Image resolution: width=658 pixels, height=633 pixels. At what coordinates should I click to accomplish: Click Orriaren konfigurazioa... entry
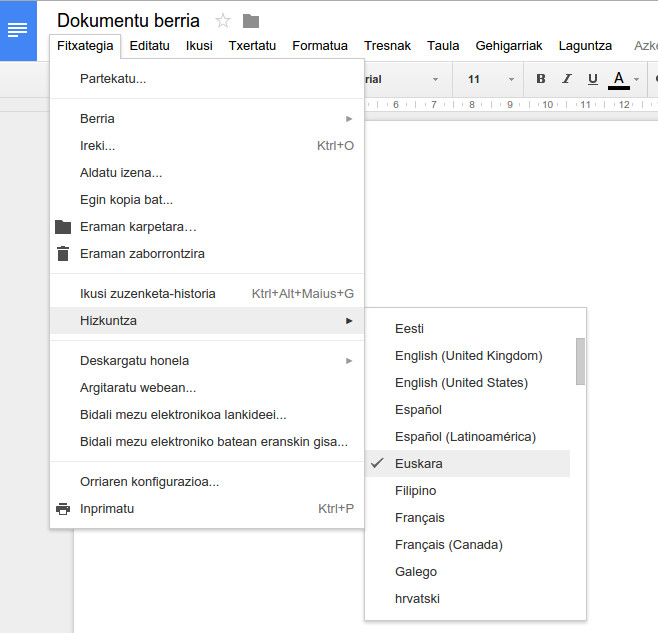(149, 482)
